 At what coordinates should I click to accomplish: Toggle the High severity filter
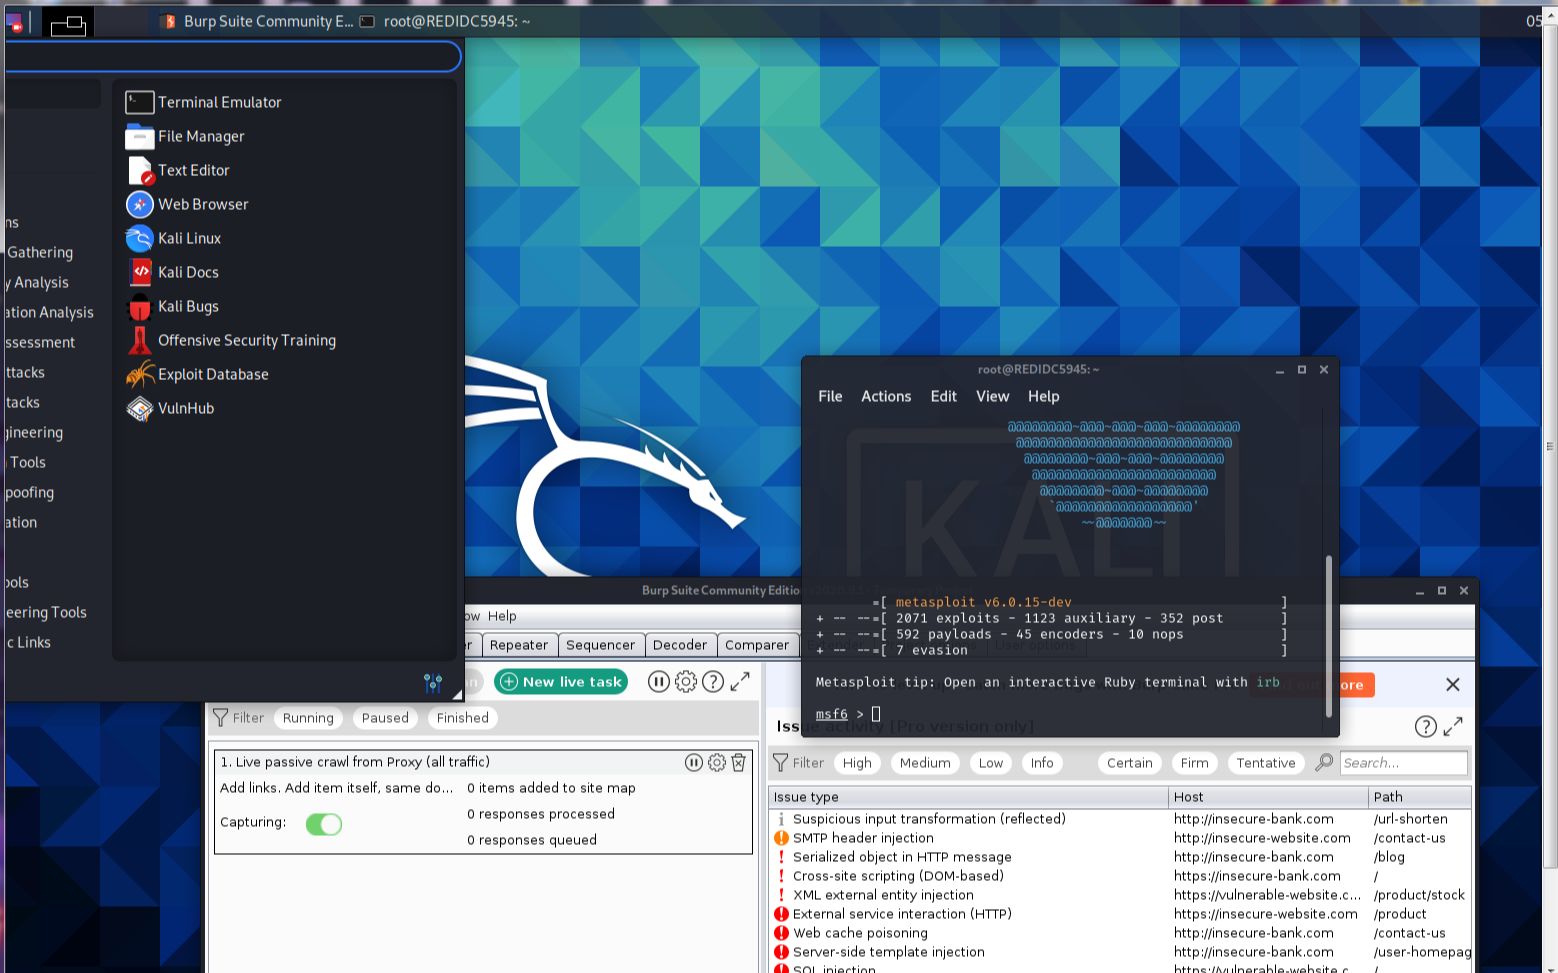click(857, 763)
